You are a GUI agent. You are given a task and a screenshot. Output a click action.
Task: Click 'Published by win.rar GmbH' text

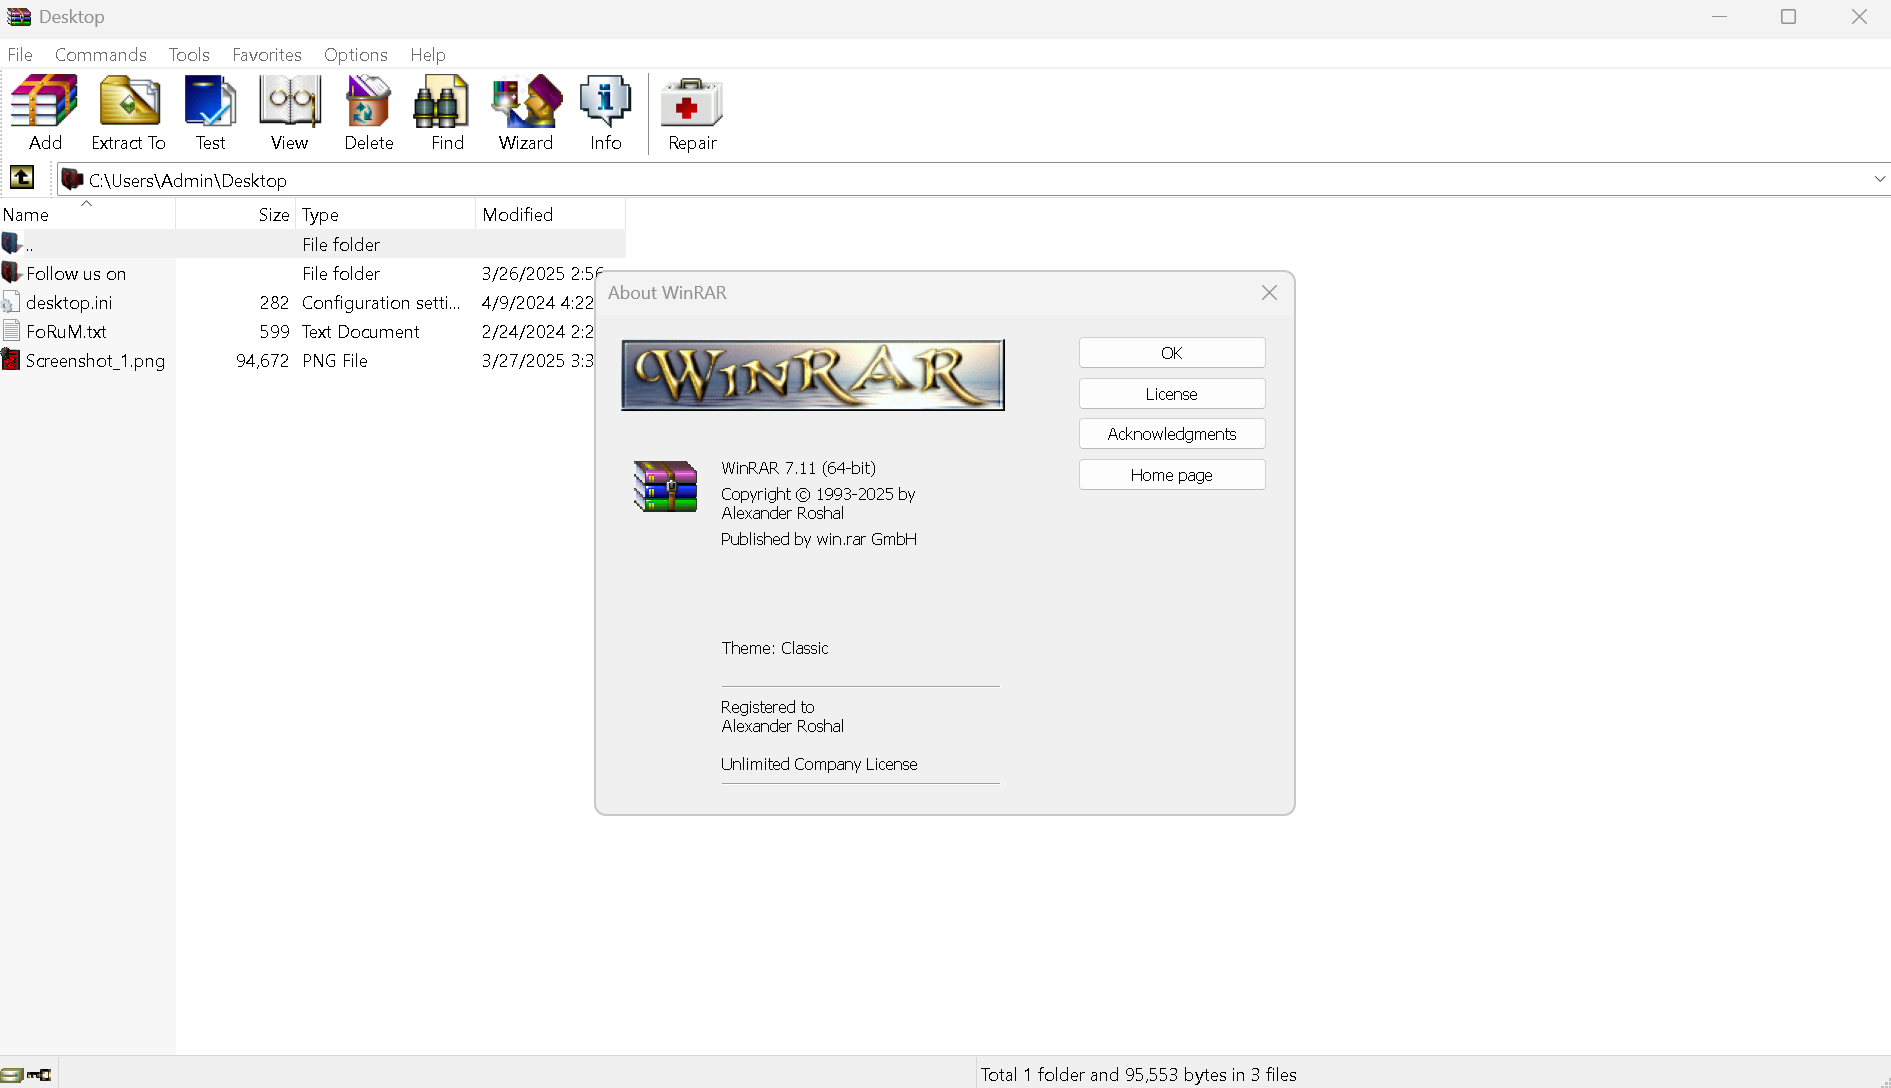tap(819, 539)
